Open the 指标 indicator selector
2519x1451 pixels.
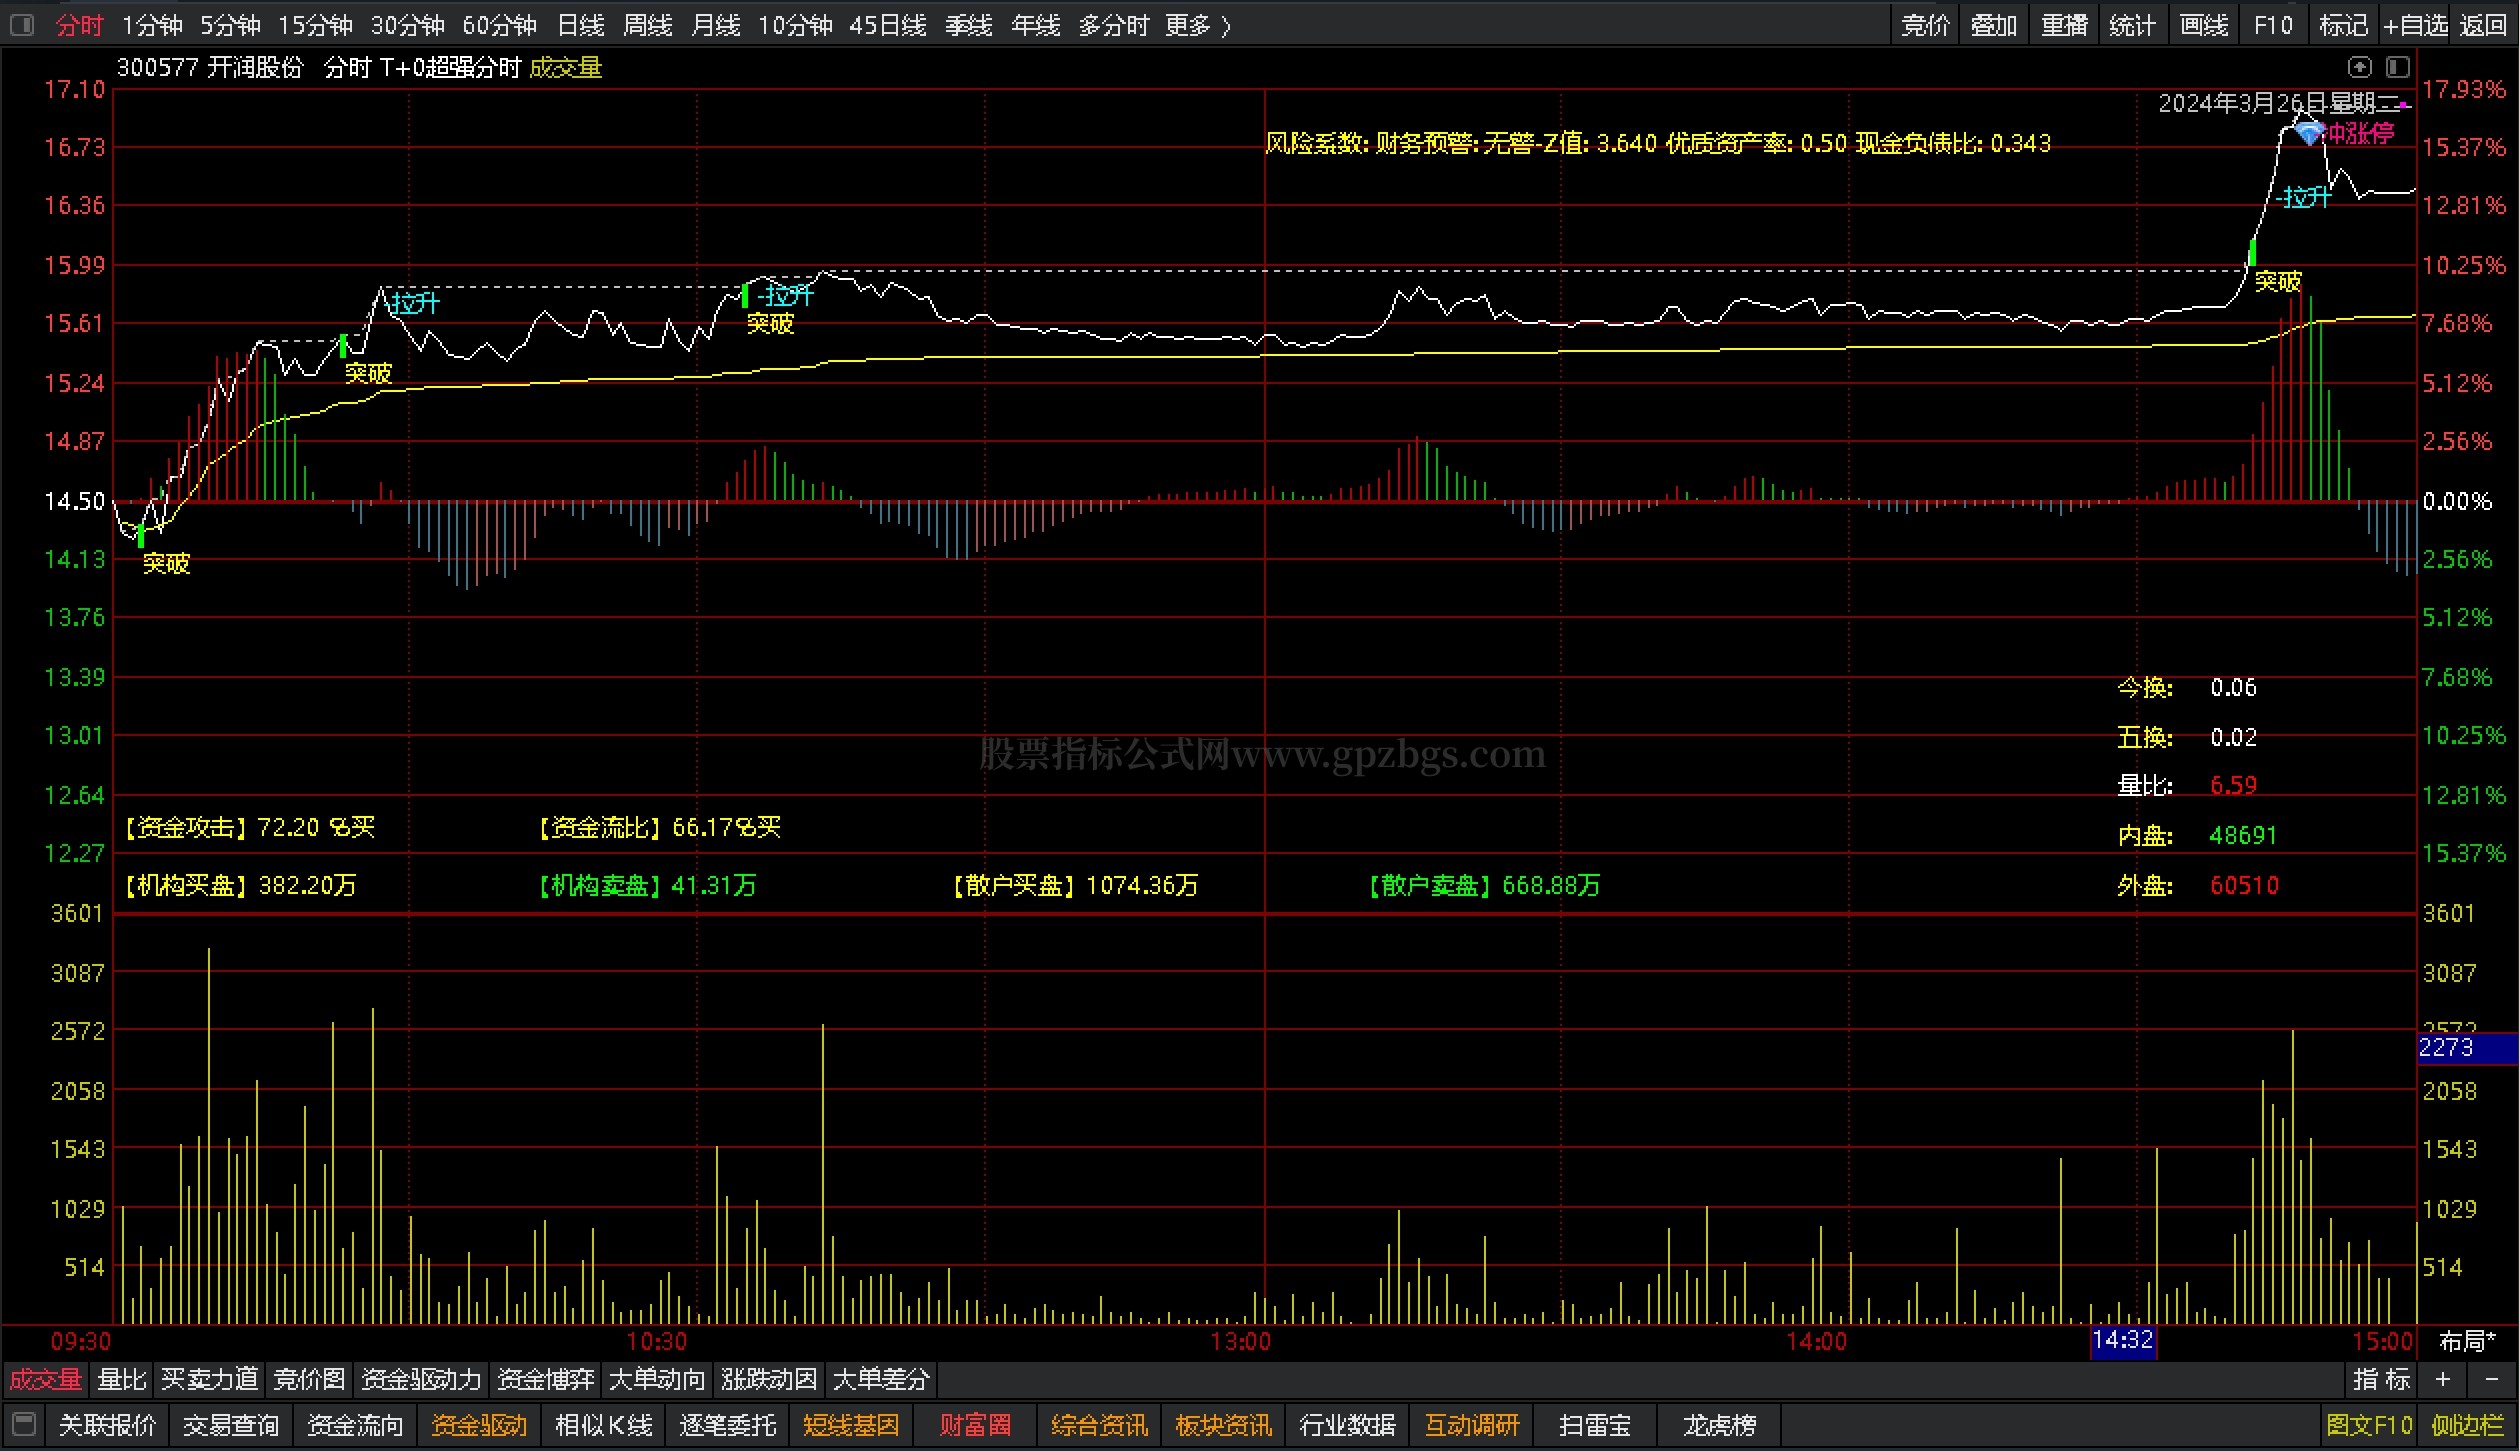click(x=2381, y=1379)
